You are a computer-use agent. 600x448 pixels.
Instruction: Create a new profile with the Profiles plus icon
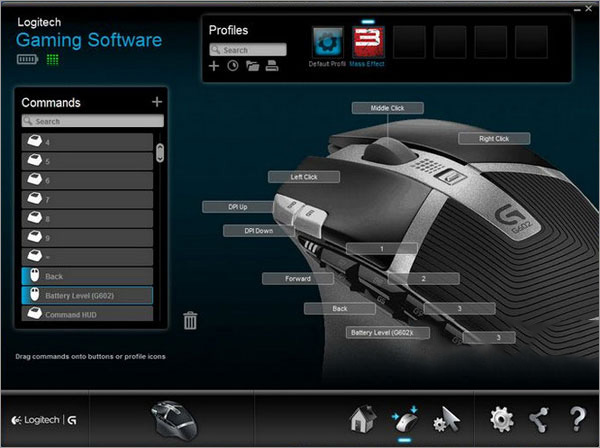214,66
